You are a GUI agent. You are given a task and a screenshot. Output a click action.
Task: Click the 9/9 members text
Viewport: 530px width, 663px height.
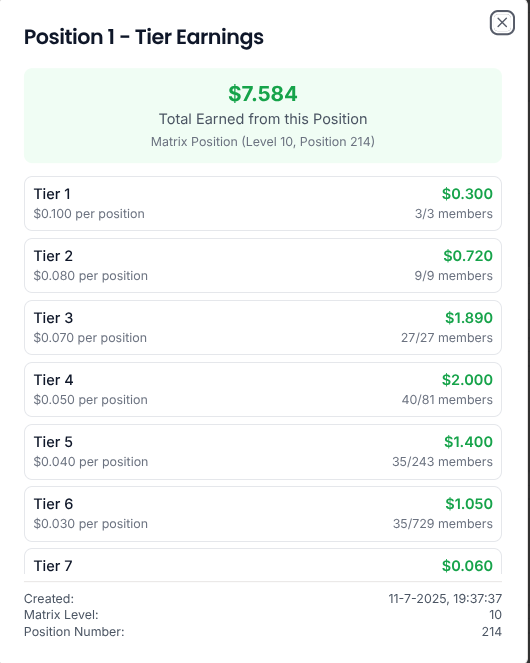click(x=453, y=276)
